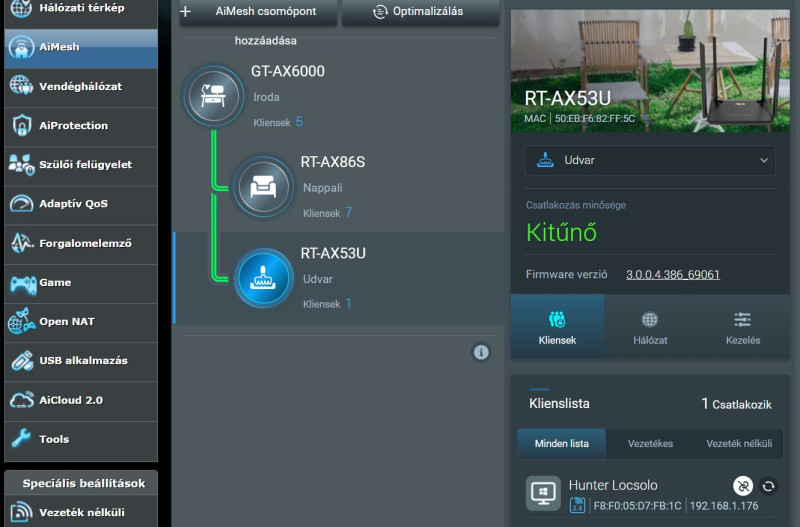Click the Kitűnő connection quality text

pyautogui.click(x=561, y=233)
